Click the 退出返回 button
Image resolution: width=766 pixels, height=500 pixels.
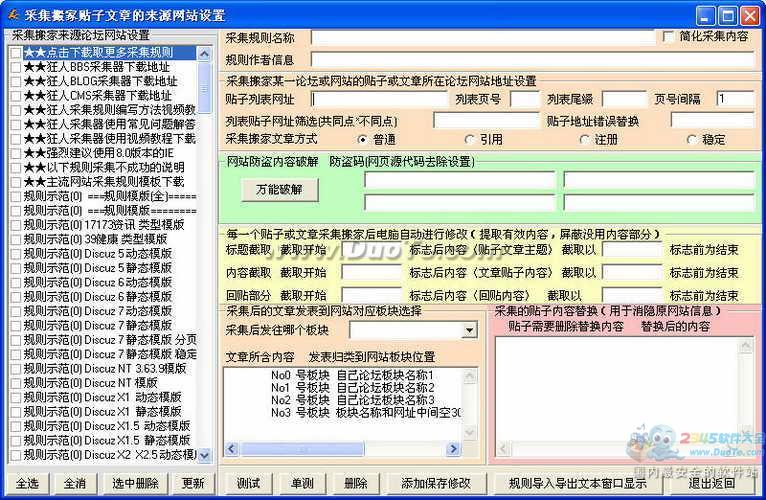coord(712,483)
